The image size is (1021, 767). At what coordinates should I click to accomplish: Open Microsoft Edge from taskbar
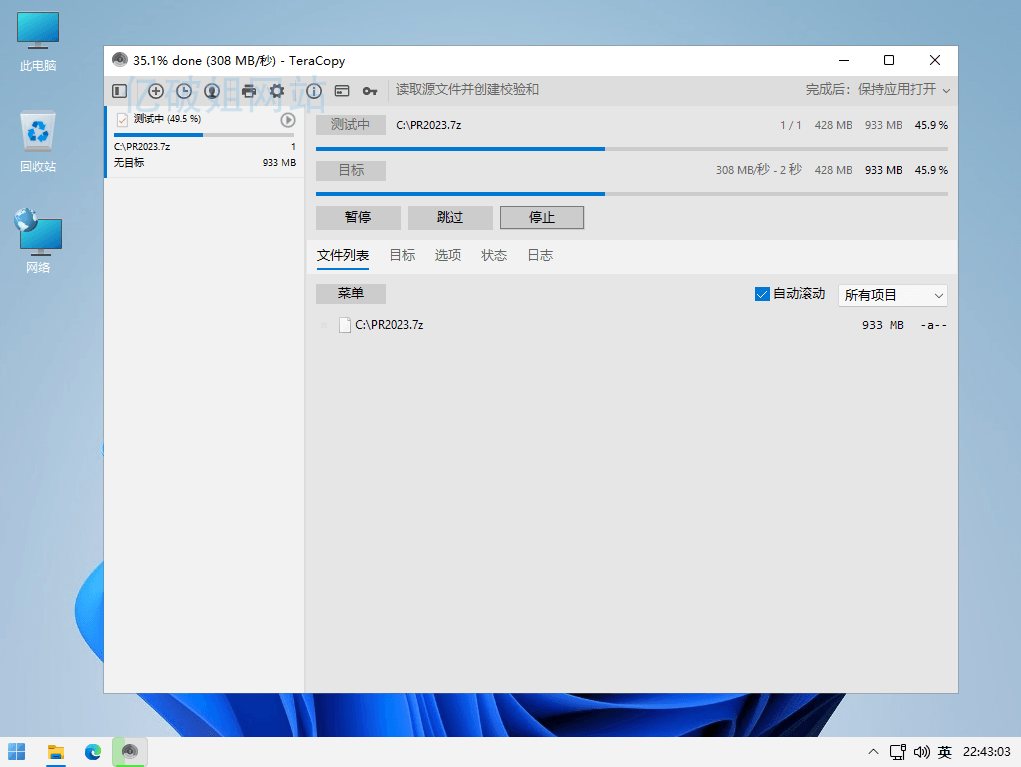93,752
